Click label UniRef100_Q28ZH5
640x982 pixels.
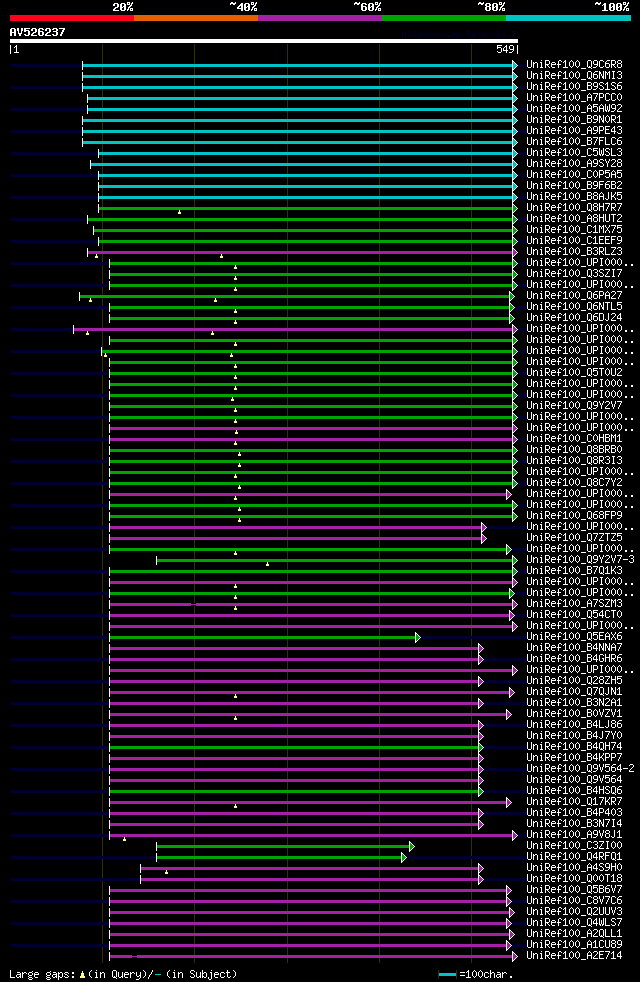574,681
